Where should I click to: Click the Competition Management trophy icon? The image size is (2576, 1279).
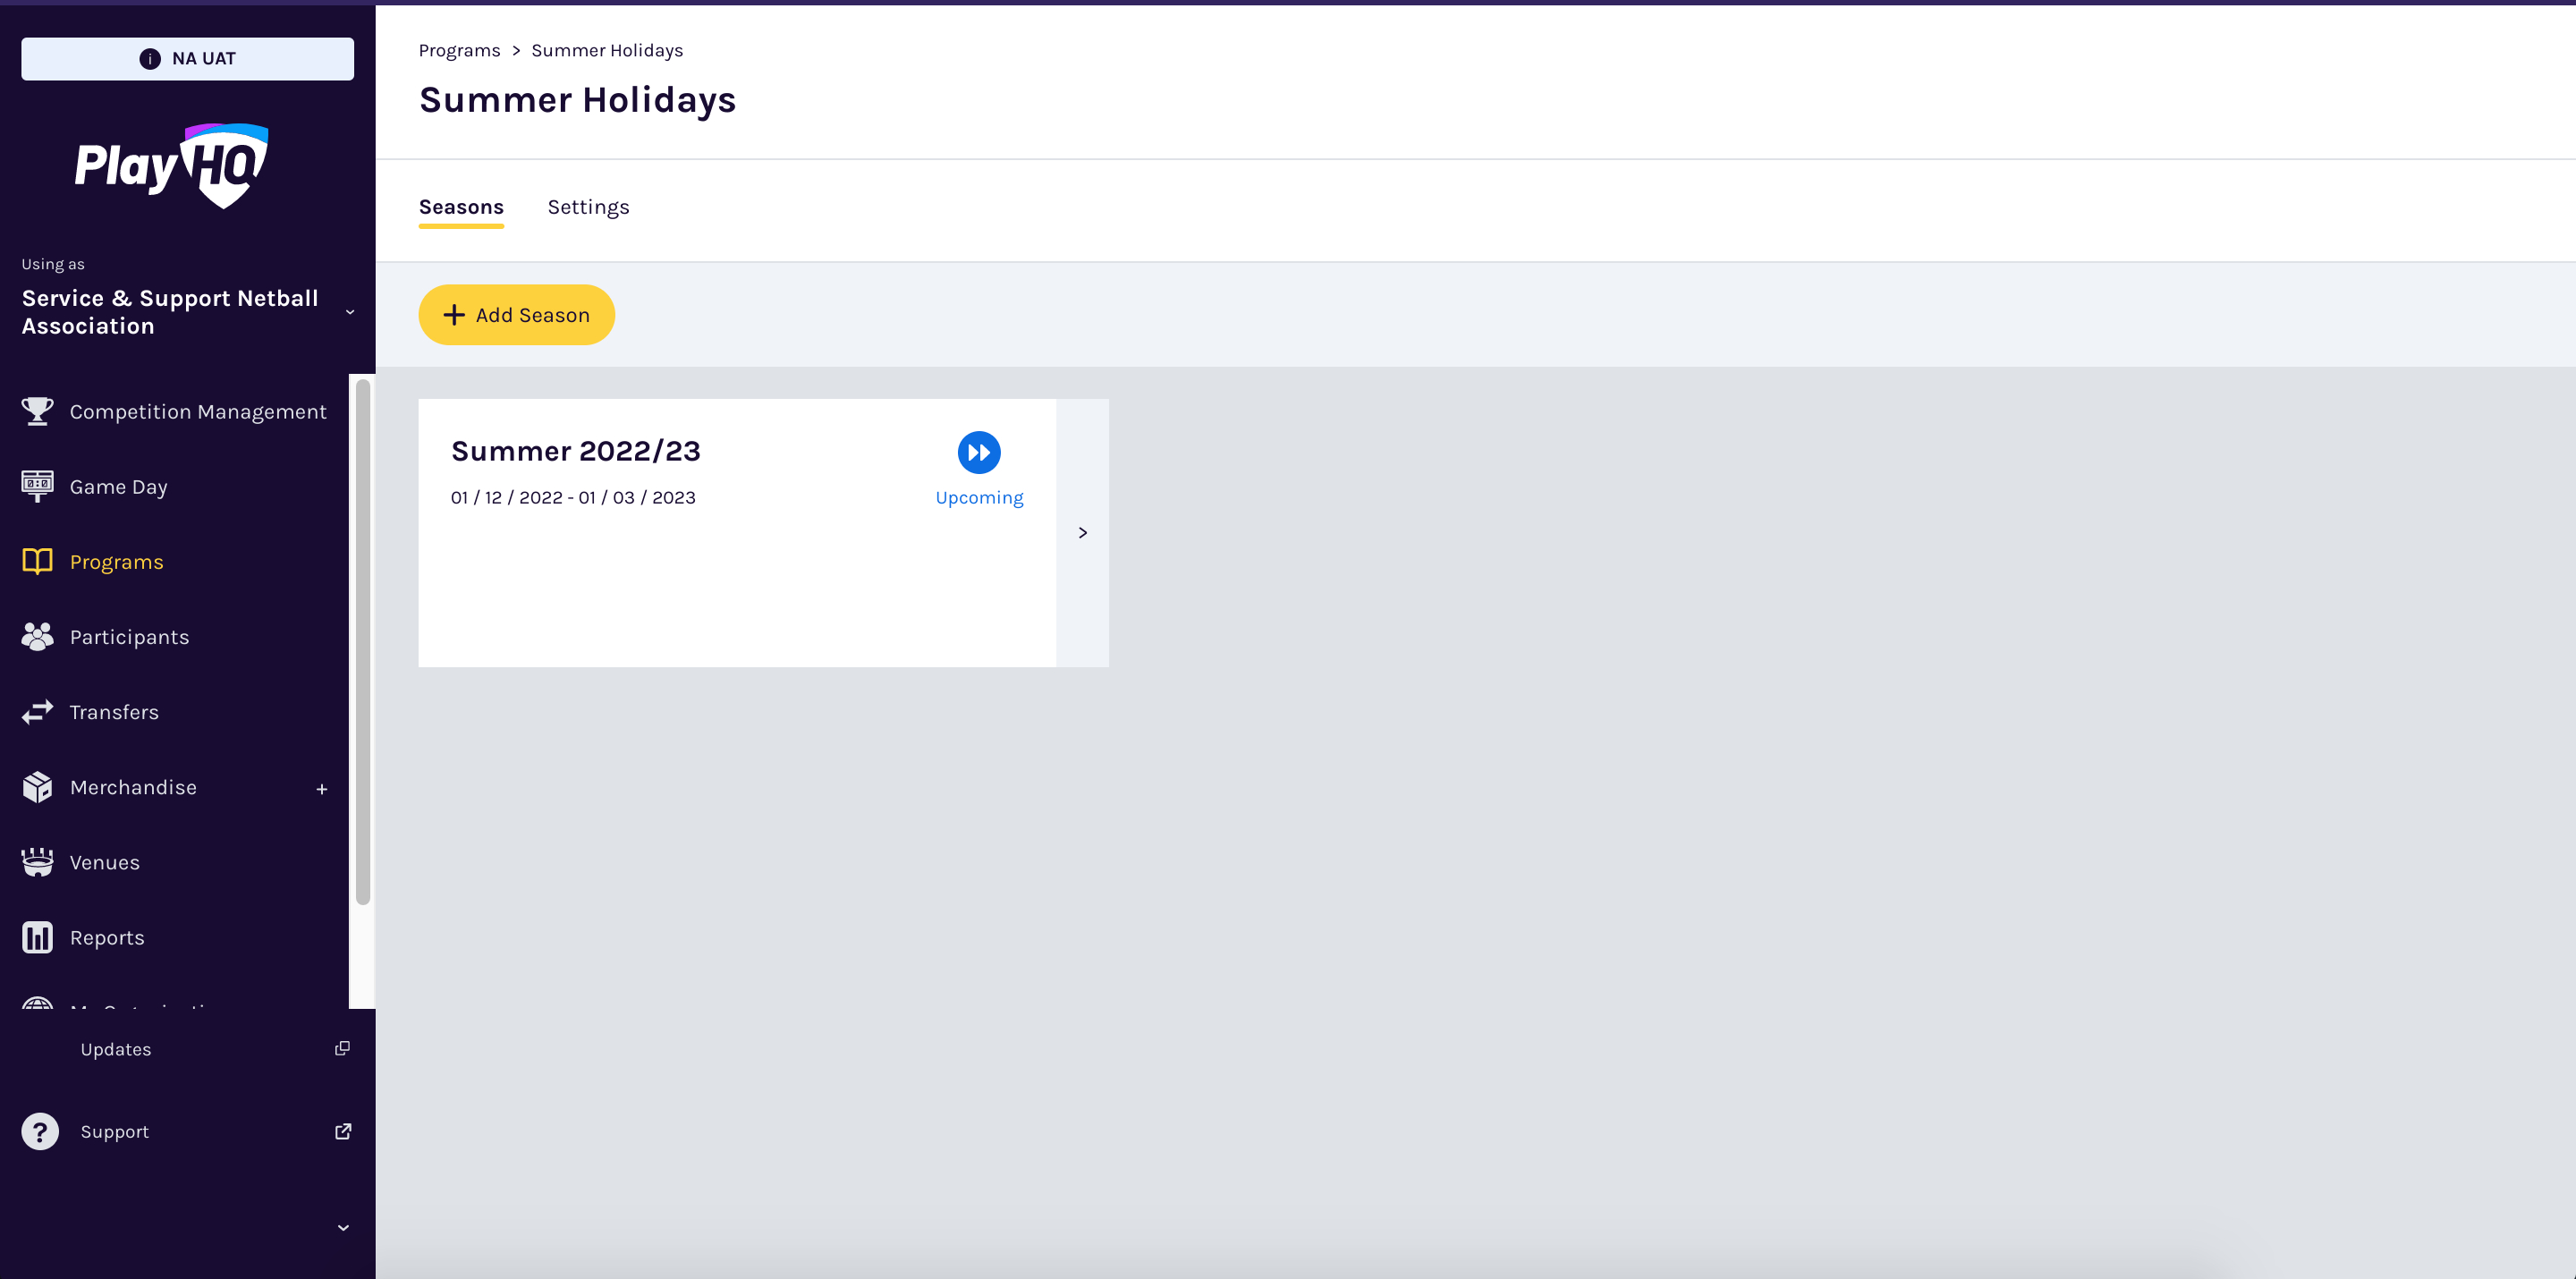point(37,411)
